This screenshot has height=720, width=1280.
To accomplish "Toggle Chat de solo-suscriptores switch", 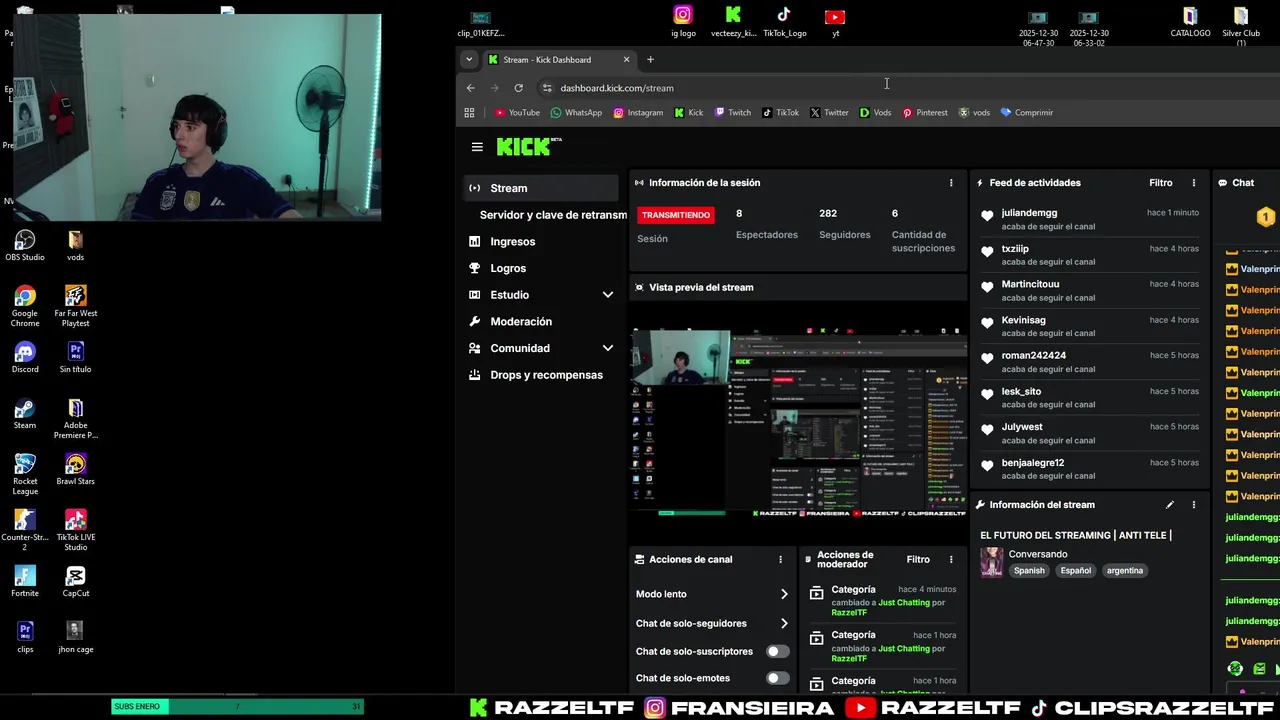I will pos(777,651).
